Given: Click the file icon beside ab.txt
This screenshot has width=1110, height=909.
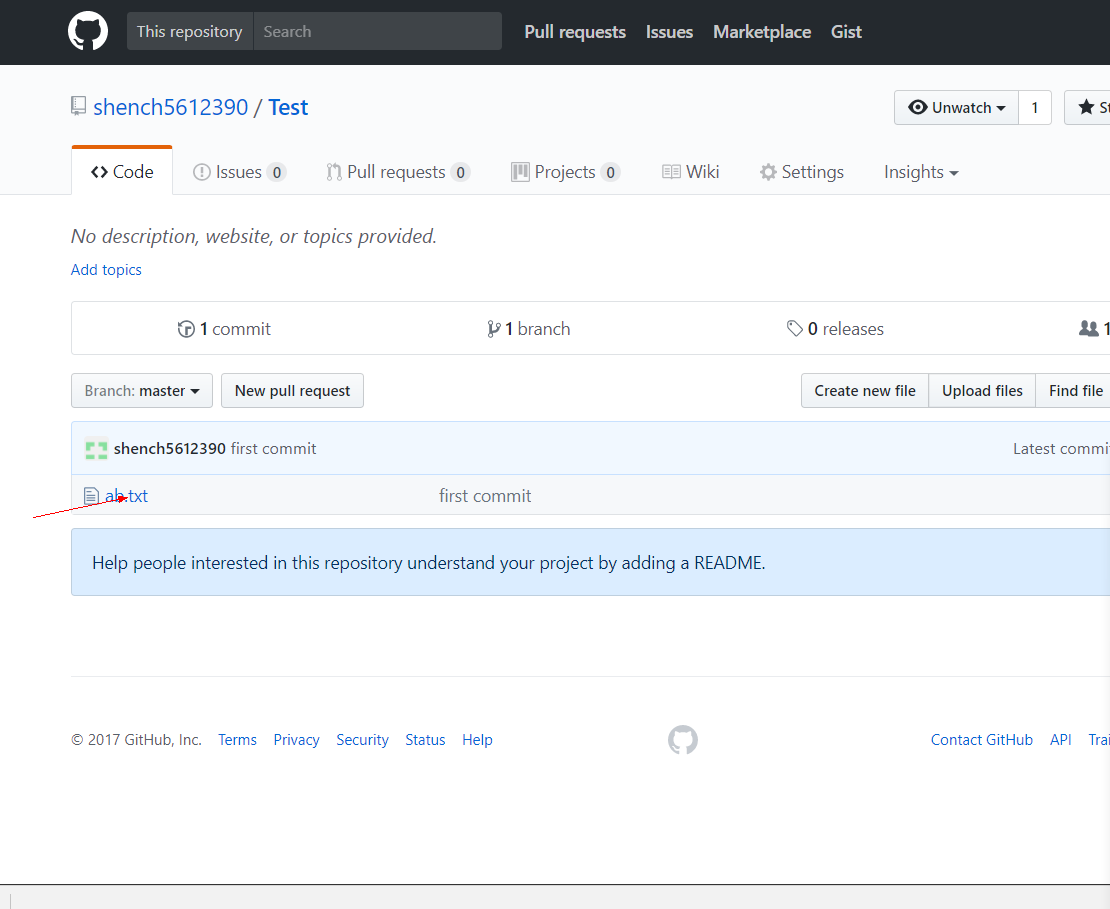Looking at the screenshot, I should click(91, 496).
